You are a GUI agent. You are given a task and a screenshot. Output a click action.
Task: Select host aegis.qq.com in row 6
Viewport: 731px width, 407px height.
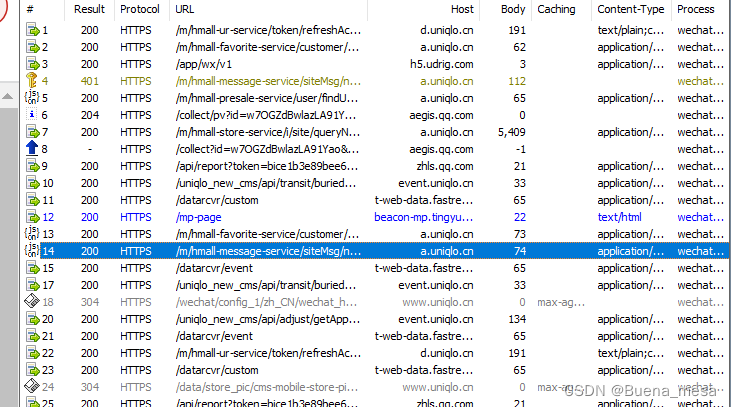[441, 115]
